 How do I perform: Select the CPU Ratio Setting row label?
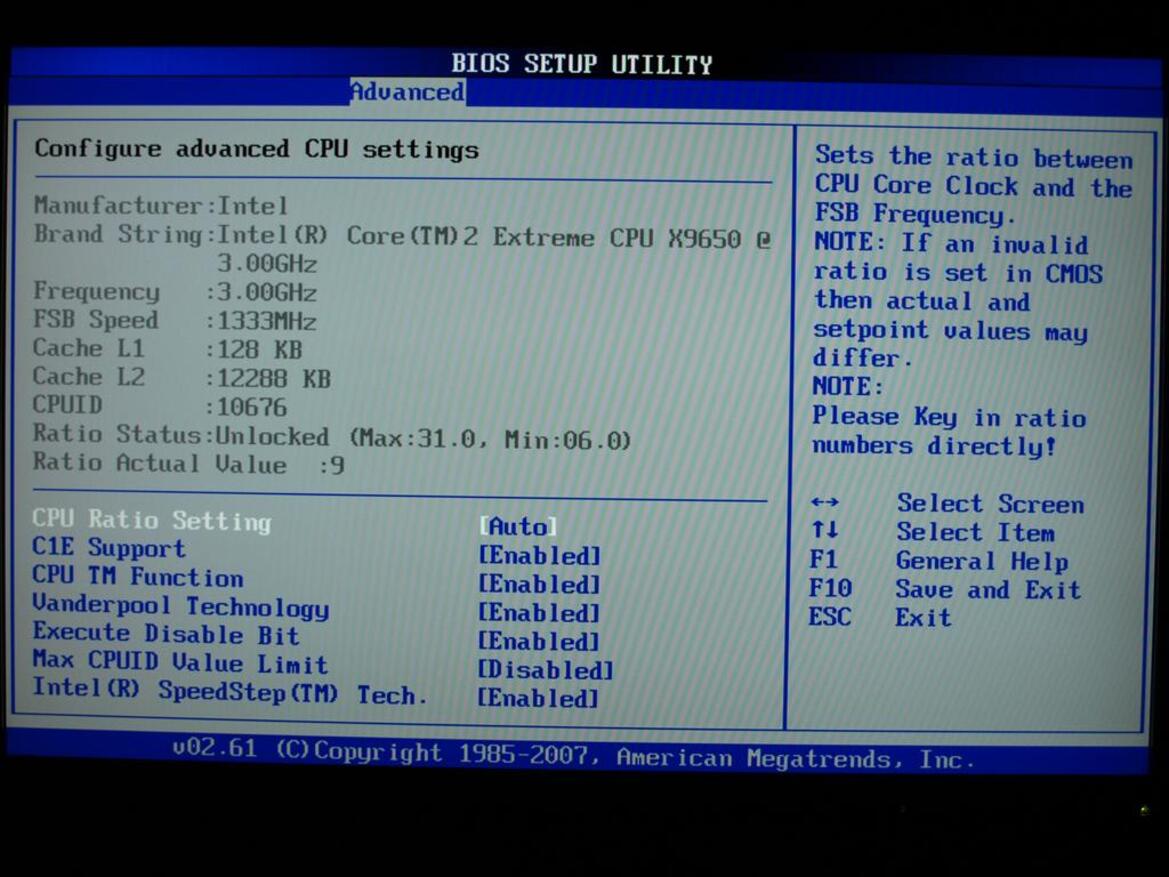click(151, 521)
